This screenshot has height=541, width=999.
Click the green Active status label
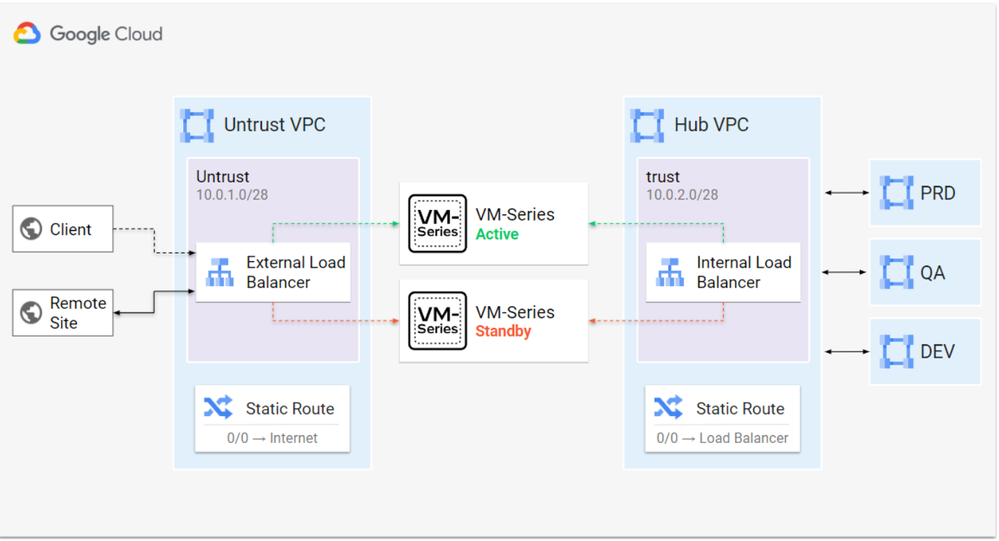497,234
